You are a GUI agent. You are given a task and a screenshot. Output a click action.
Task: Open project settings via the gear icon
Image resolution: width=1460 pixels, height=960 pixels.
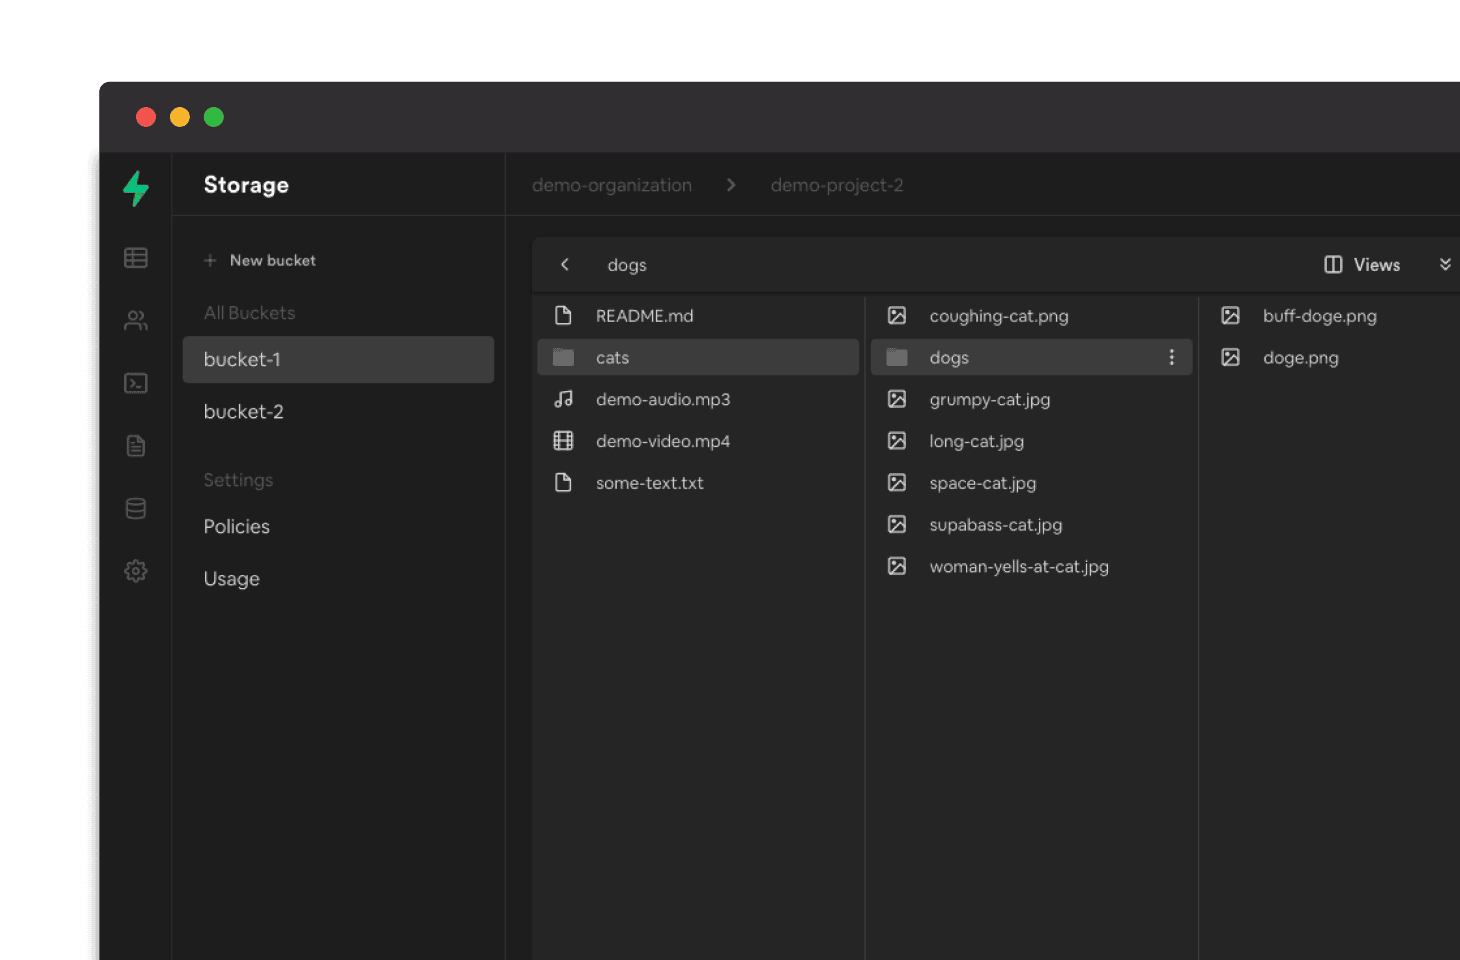135,571
